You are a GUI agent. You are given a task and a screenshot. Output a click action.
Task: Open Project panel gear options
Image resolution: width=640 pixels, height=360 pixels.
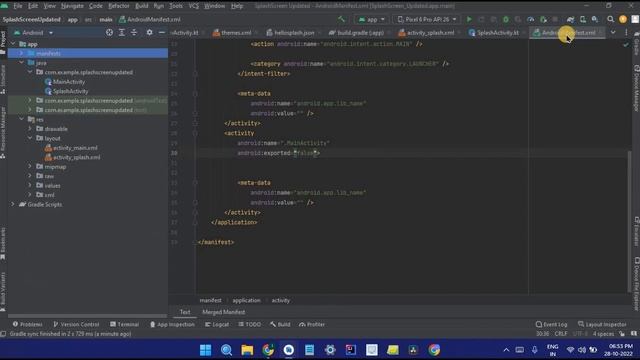pos(149,32)
